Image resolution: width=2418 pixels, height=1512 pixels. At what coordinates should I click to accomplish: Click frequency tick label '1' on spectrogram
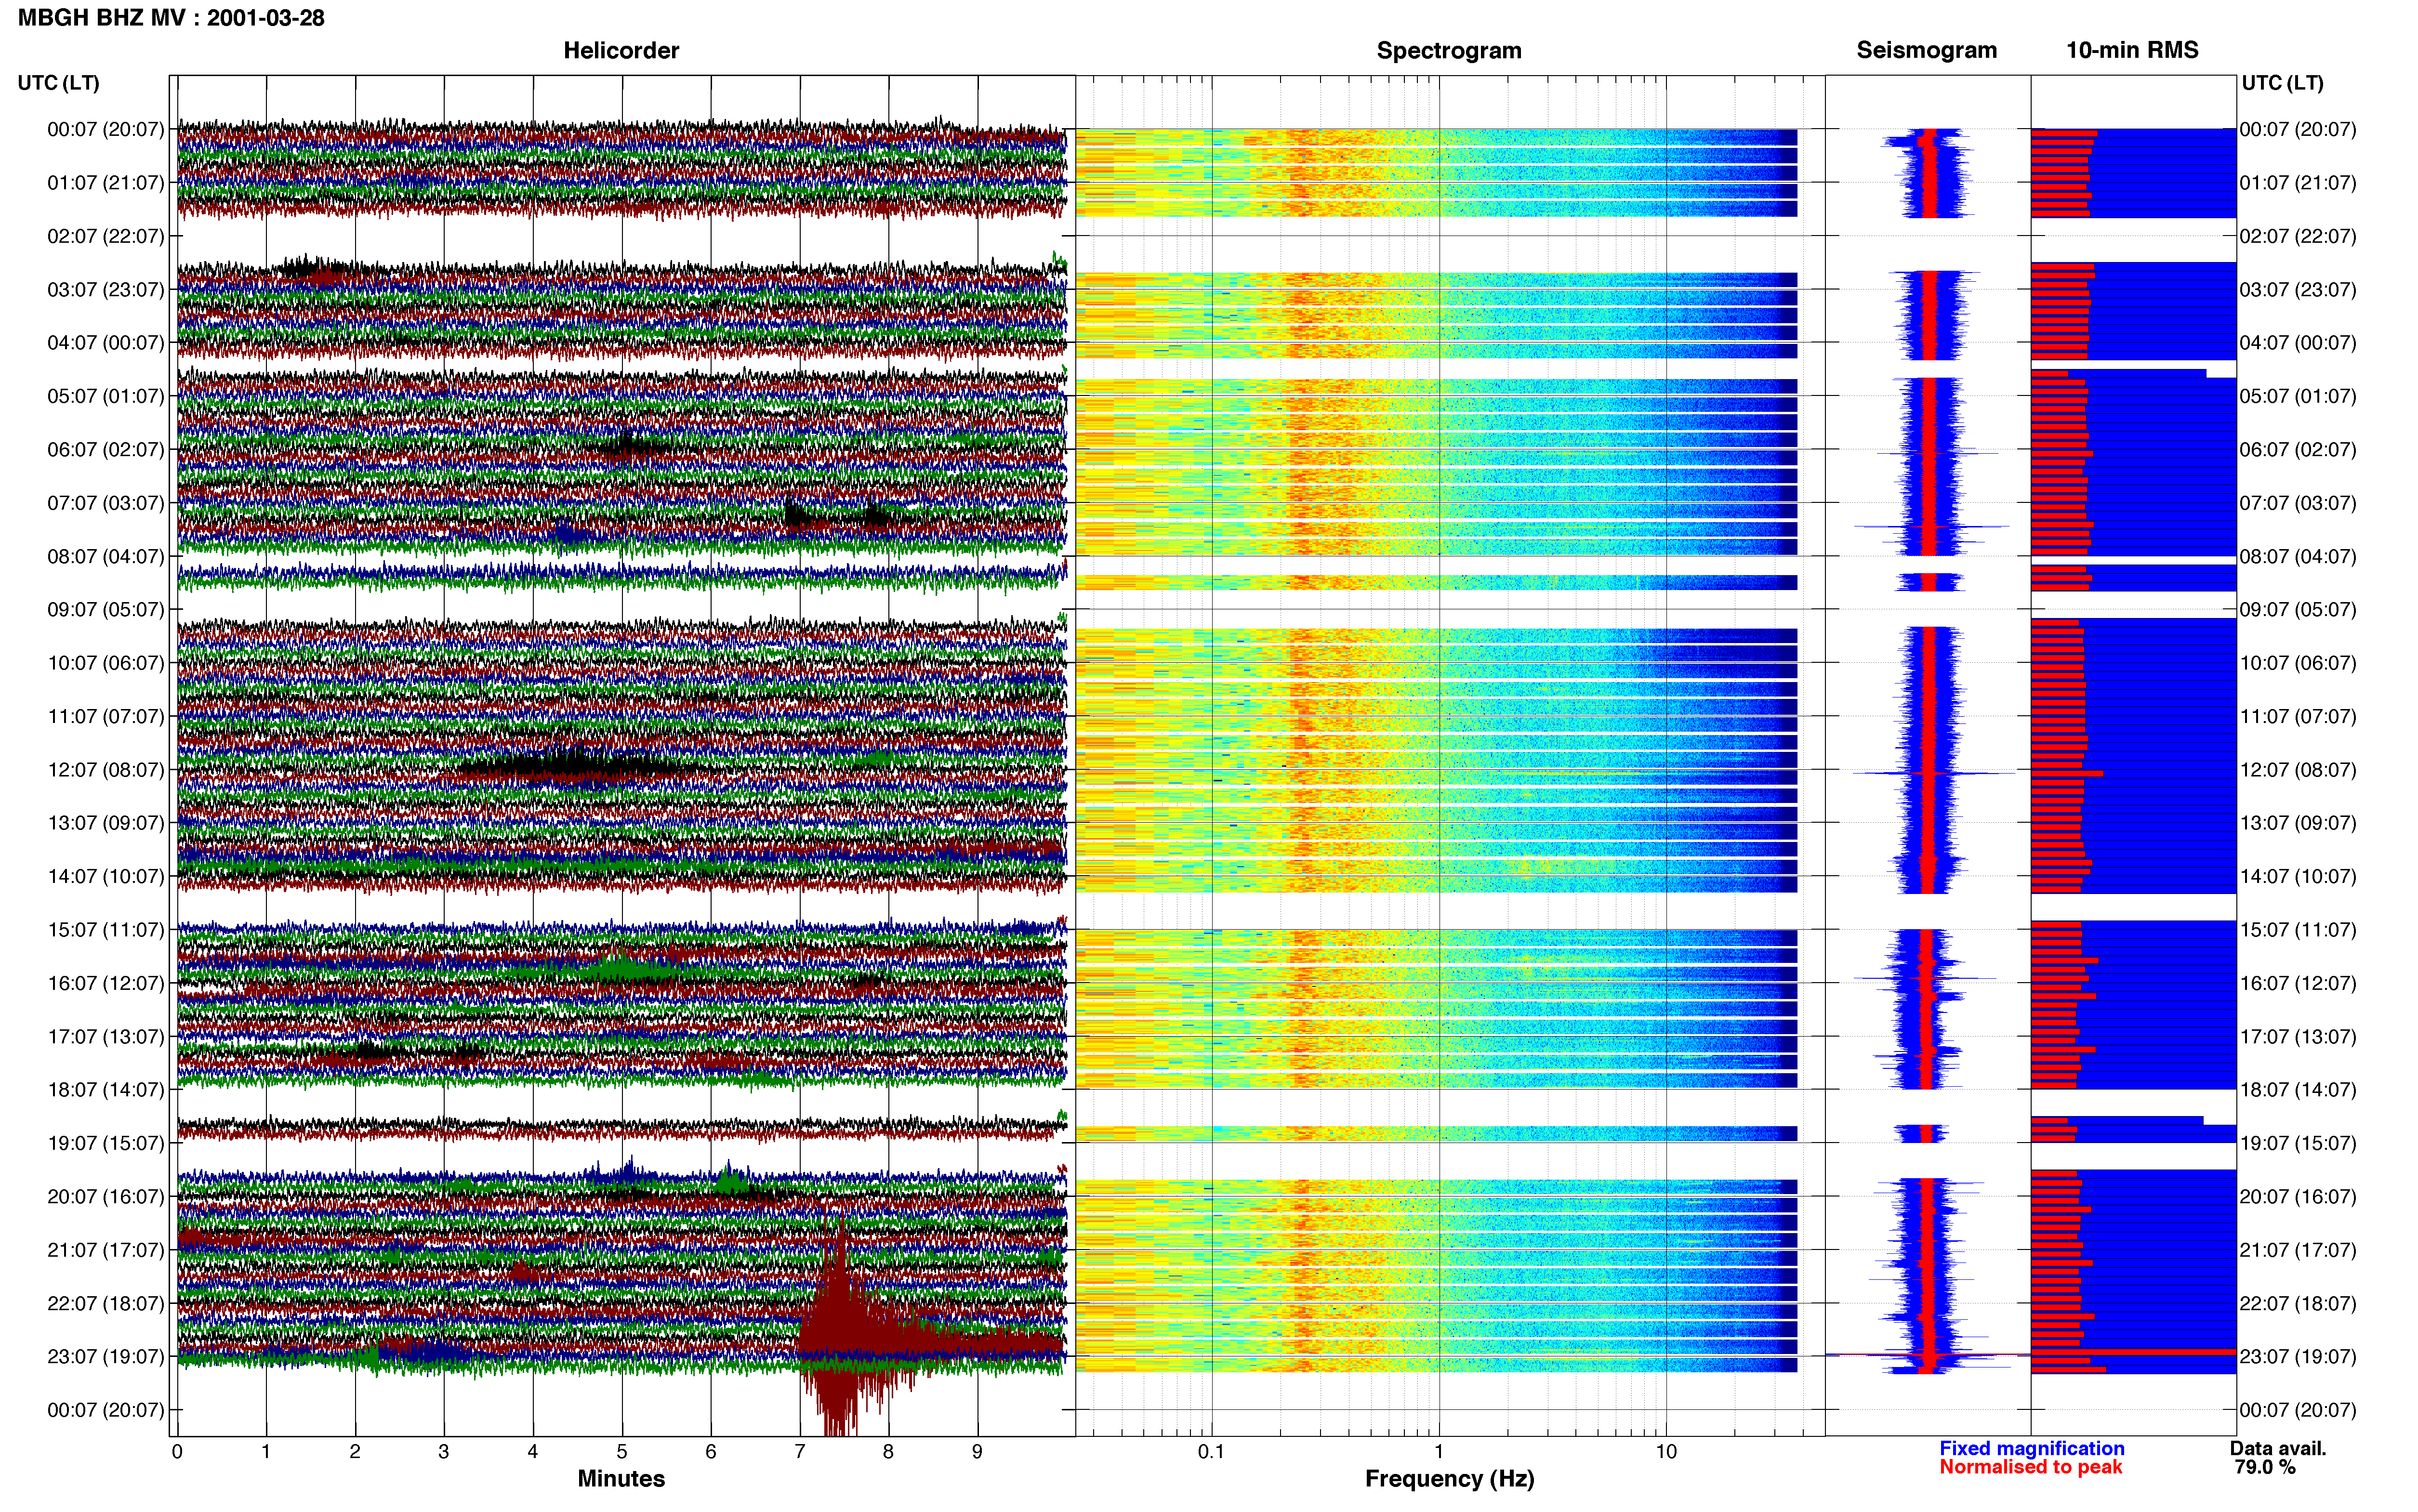(x=1439, y=1451)
